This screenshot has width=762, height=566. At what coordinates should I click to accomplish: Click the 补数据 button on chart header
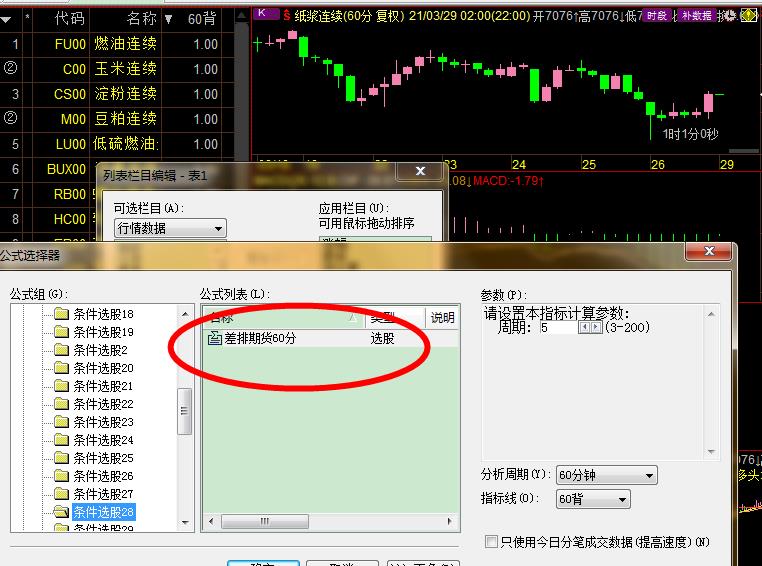pyautogui.click(x=696, y=16)
